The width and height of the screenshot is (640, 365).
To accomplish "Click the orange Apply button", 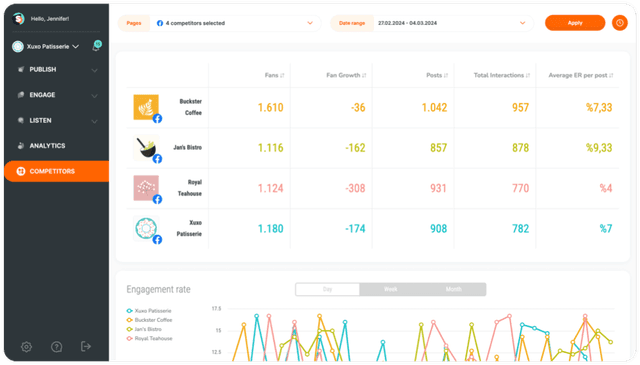I will point(575,23).
